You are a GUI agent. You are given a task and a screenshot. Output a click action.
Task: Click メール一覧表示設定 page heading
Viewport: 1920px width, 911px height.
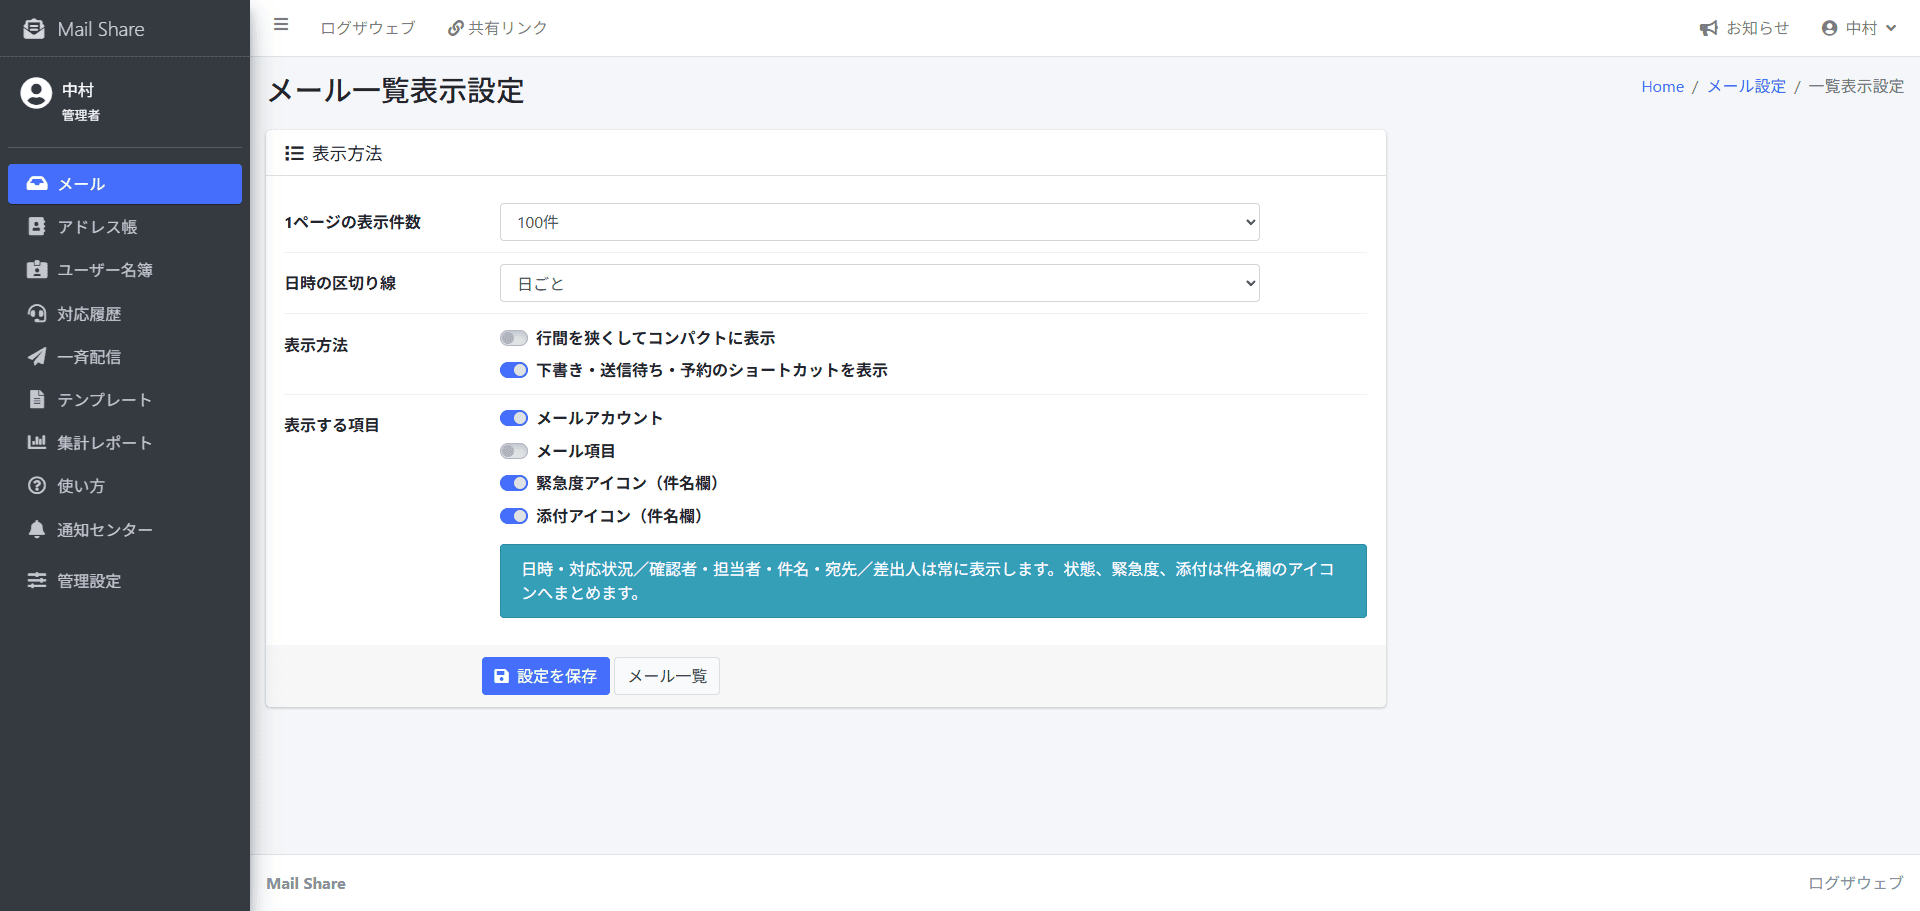click(396, 91)
